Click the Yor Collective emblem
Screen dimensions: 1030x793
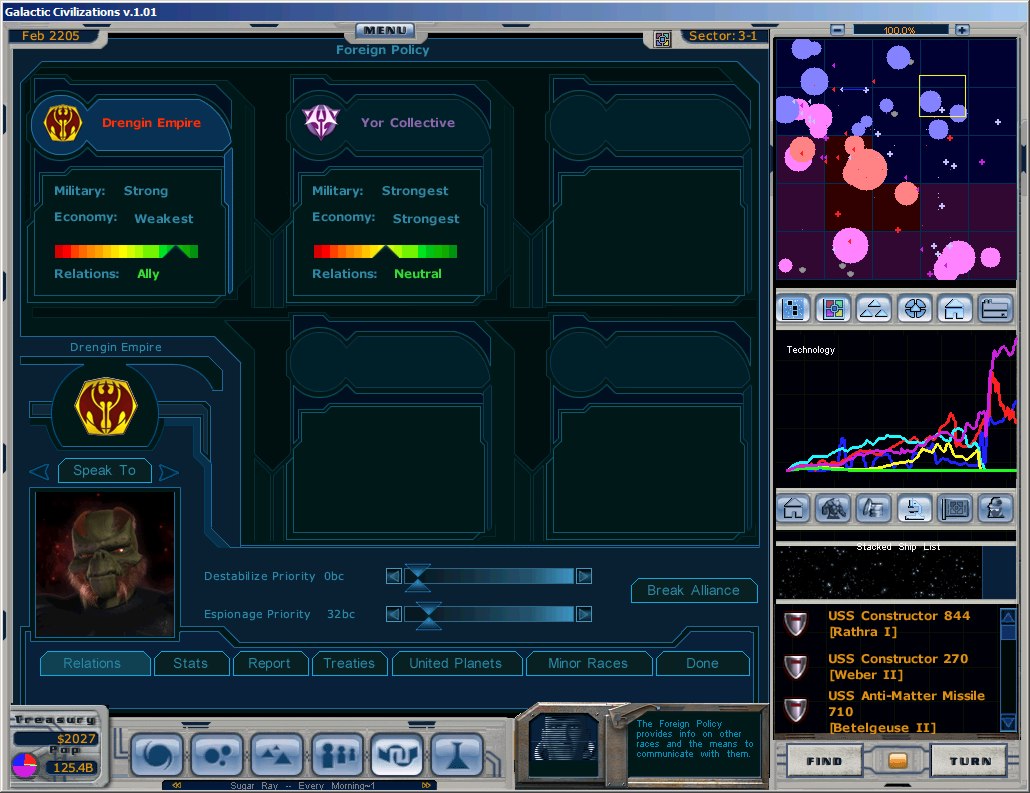(x=321, y=122)
